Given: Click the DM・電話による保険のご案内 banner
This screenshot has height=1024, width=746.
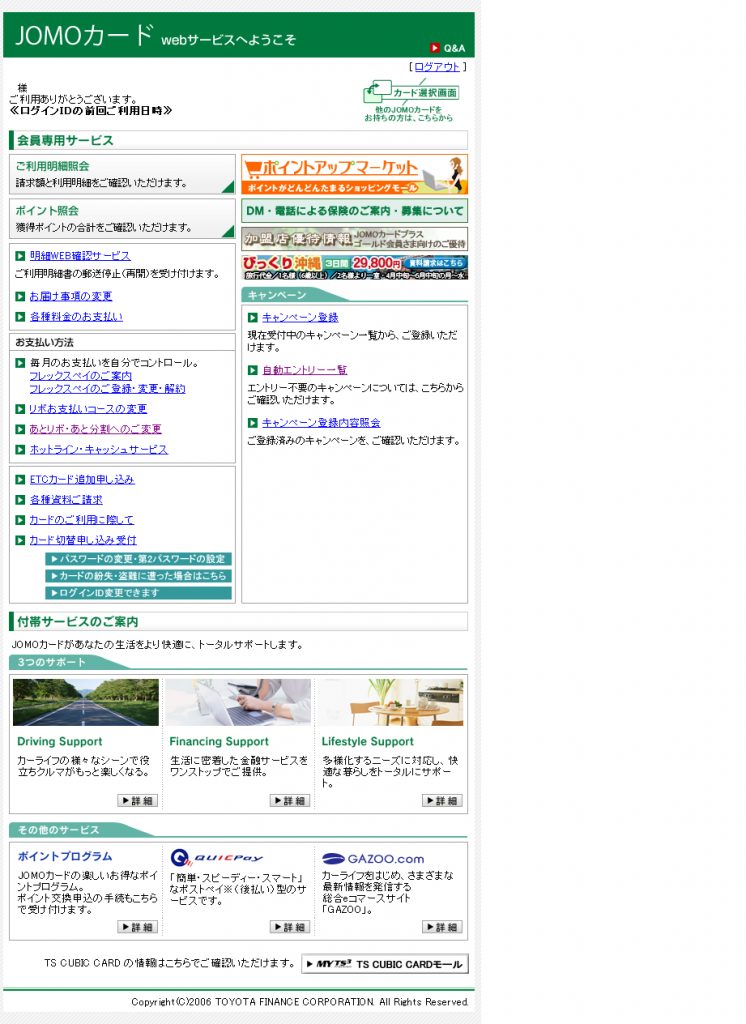Looking at the screenshot, I should 354,211.
